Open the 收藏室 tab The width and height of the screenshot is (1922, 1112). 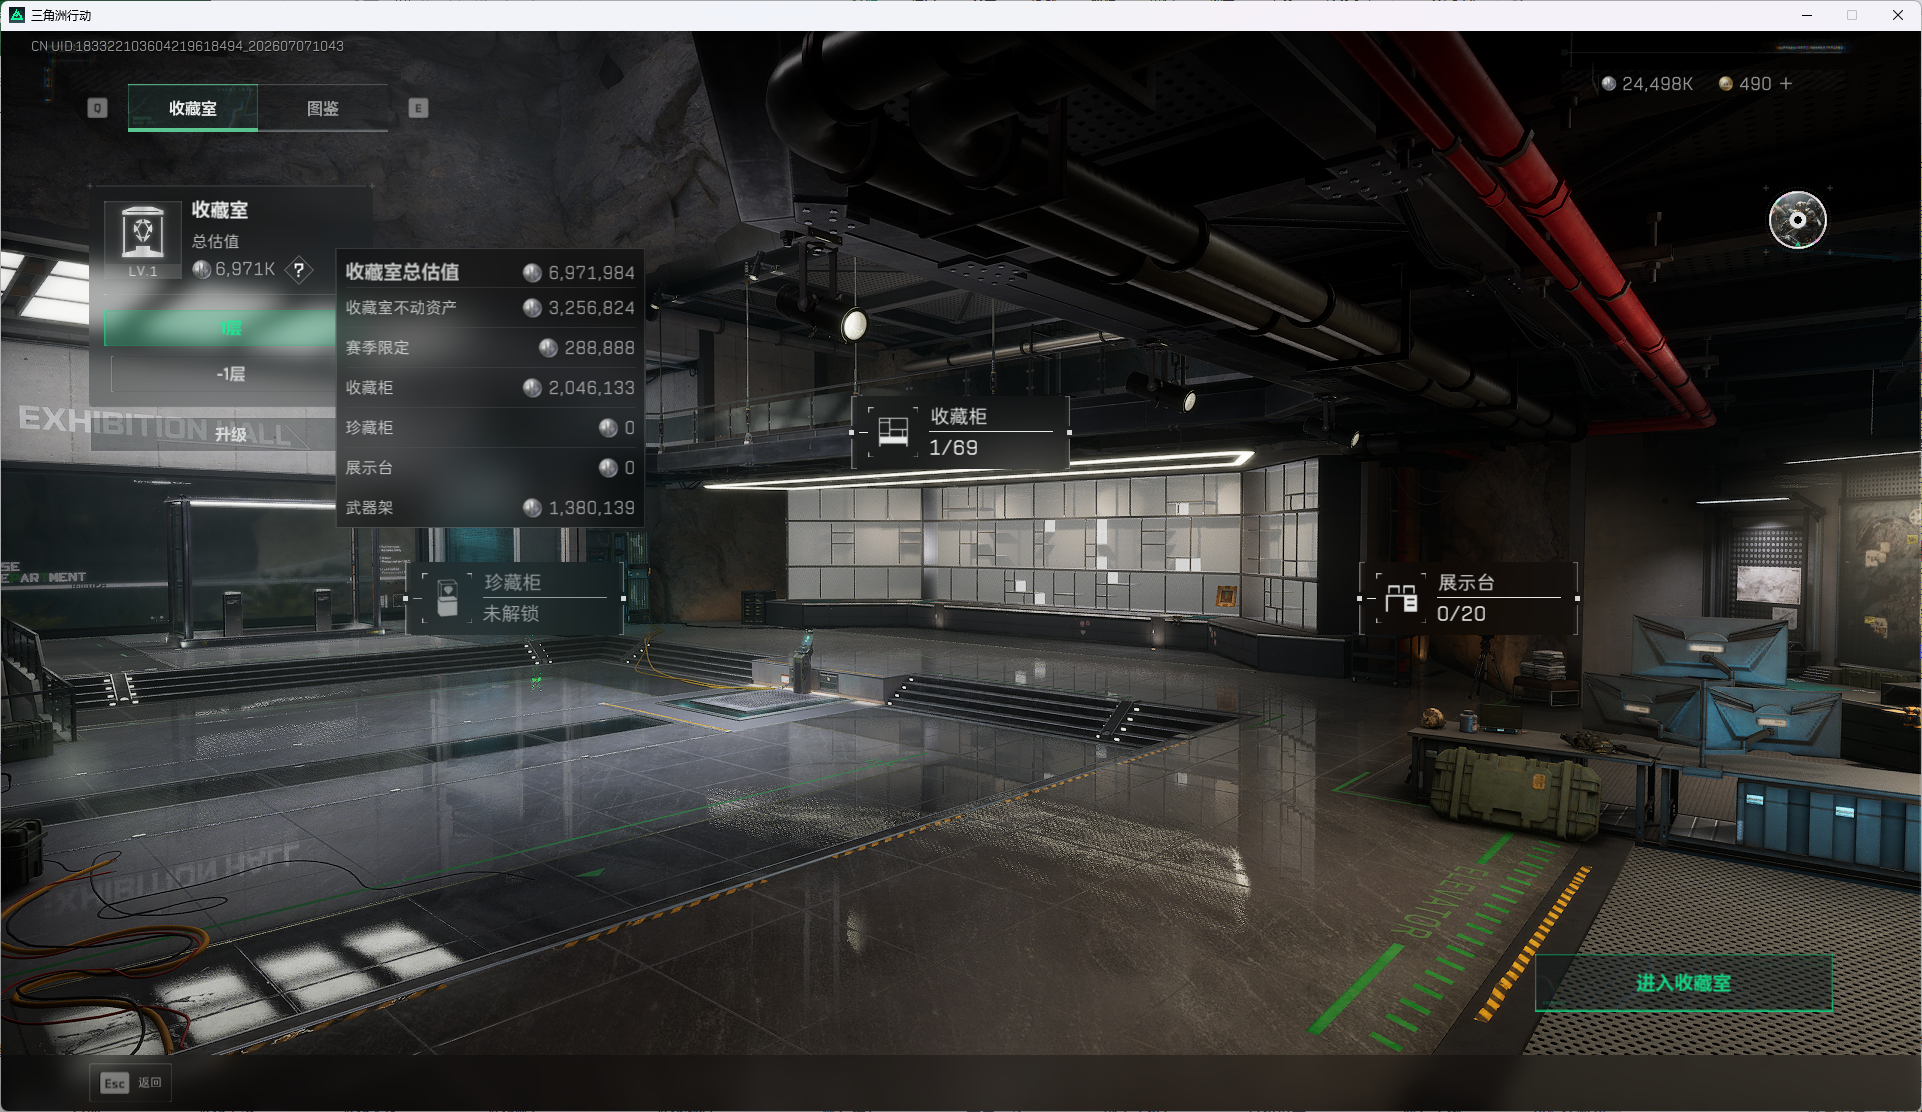(193, 108)
